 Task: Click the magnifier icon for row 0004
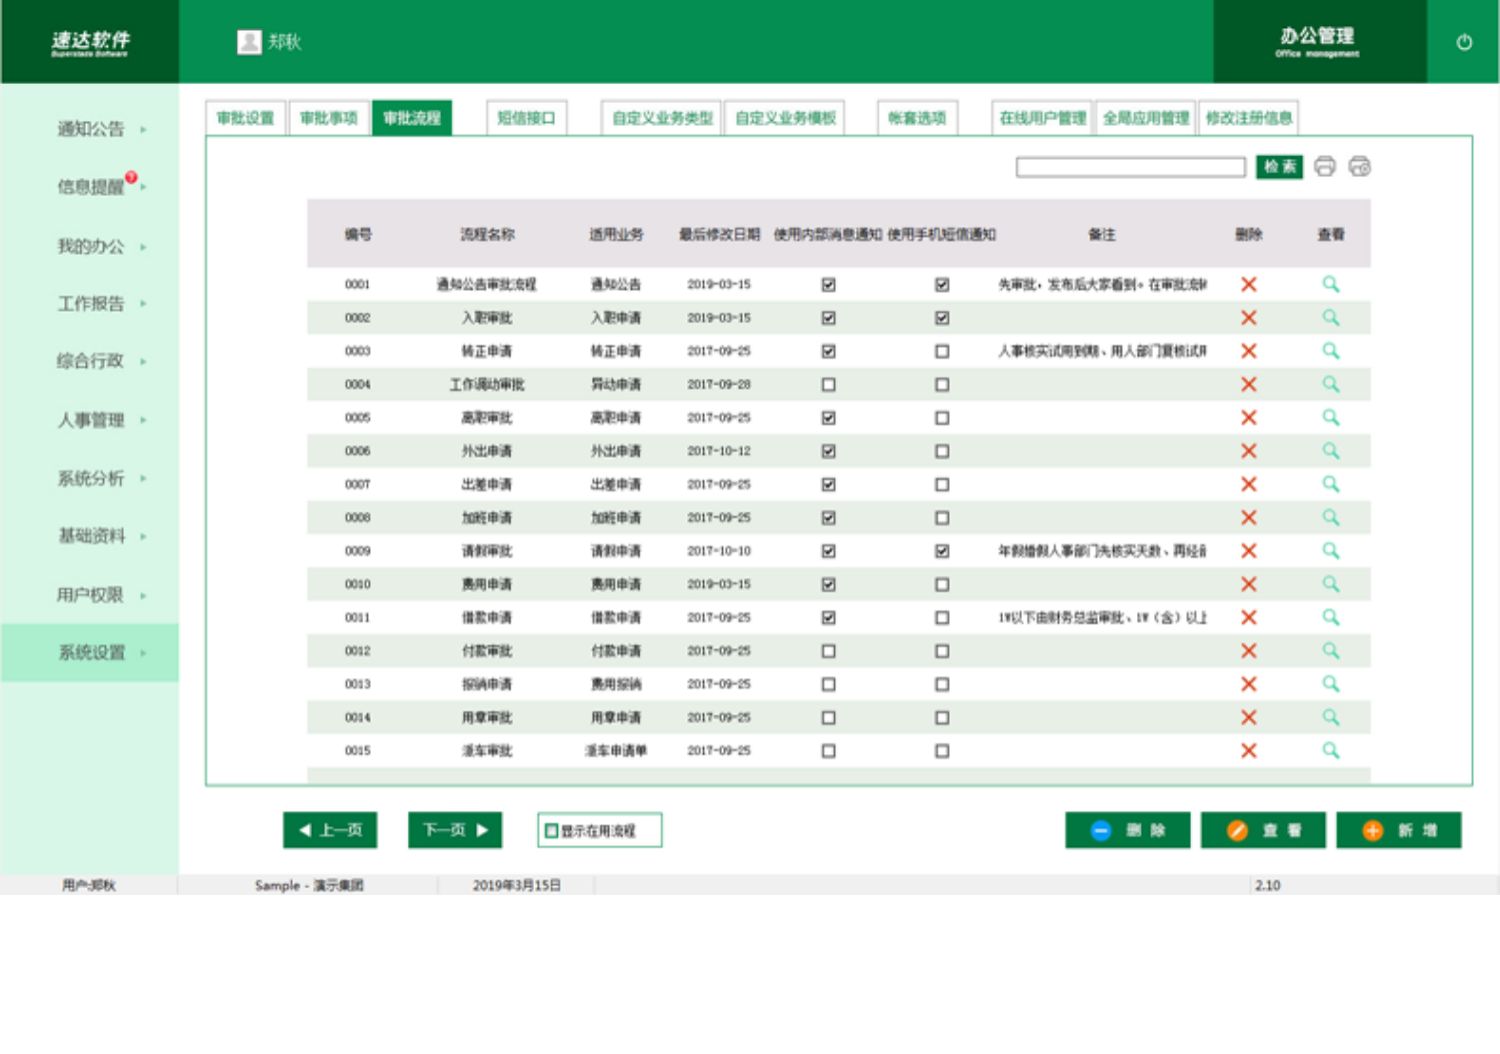[1331, 384]
